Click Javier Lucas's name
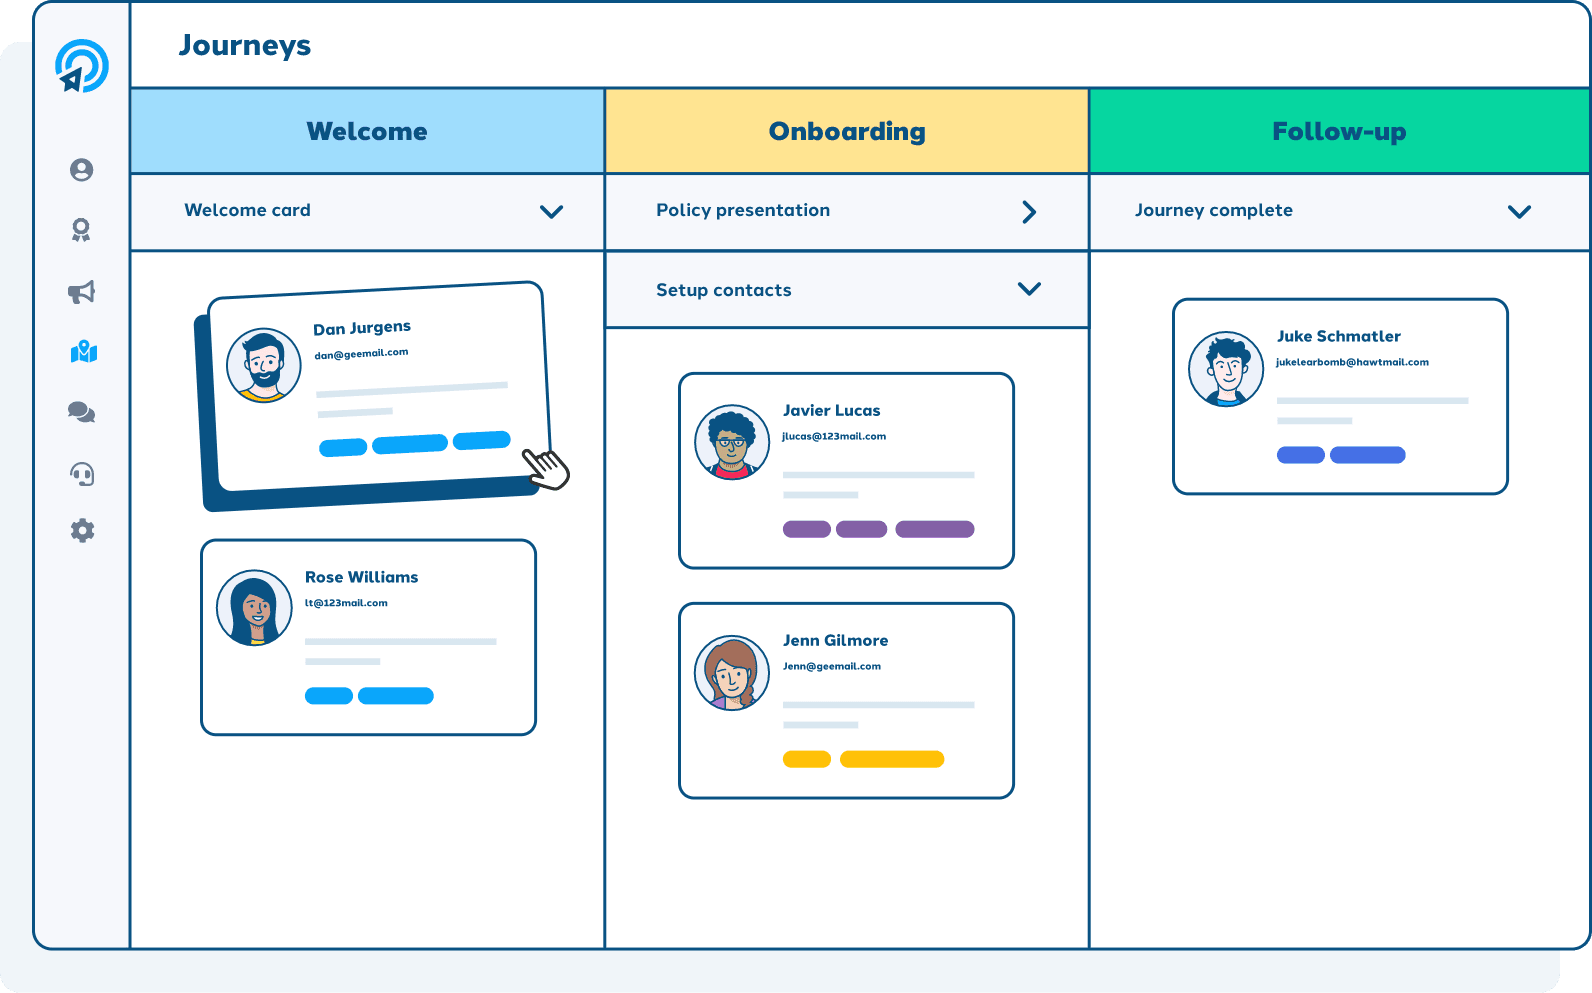Image resolution: width=1592 pixels, height=993 pixels. coord(831,410)
